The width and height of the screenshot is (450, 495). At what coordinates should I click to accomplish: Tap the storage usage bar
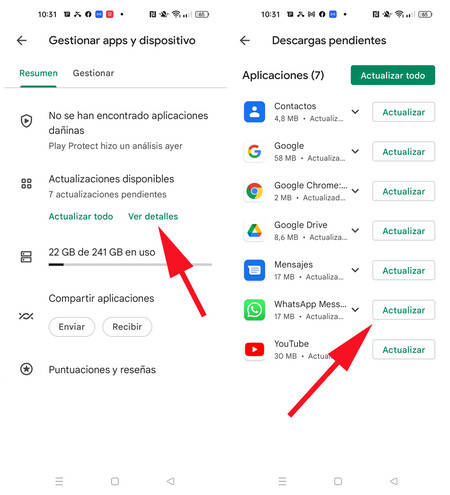coord(130,265)
